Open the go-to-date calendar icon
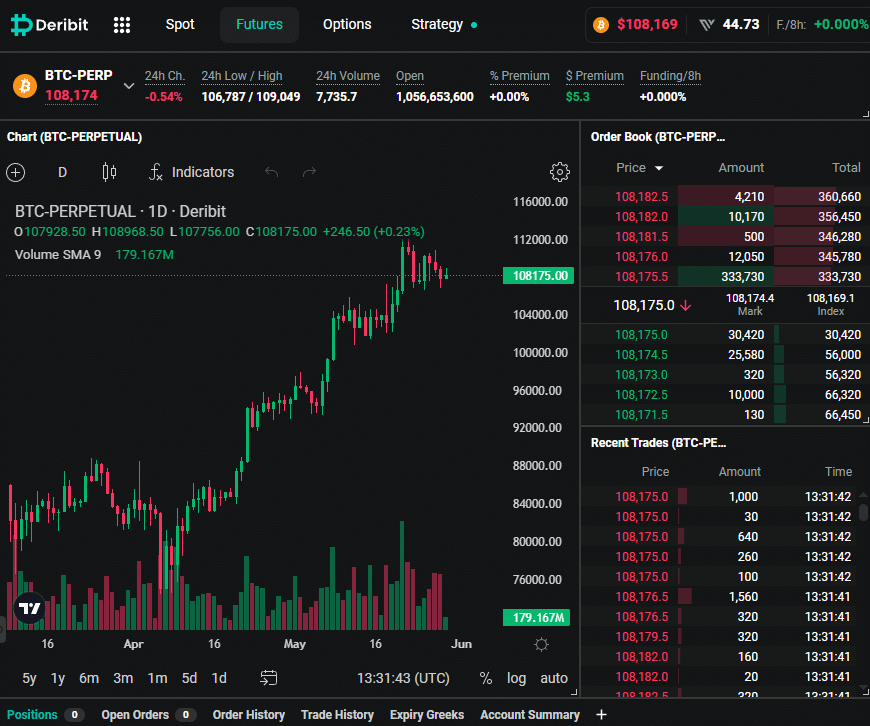Viewport: 870px width, 726px height. [x=269, y=678]
